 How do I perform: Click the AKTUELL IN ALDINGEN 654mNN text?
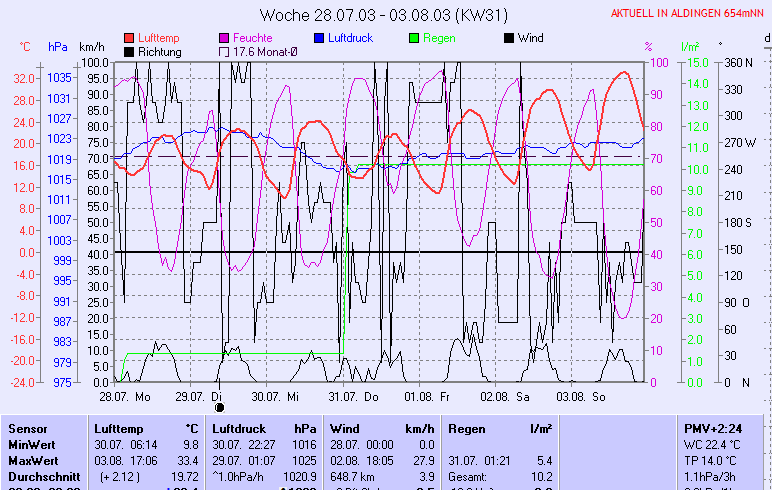(x=688, y=14)
